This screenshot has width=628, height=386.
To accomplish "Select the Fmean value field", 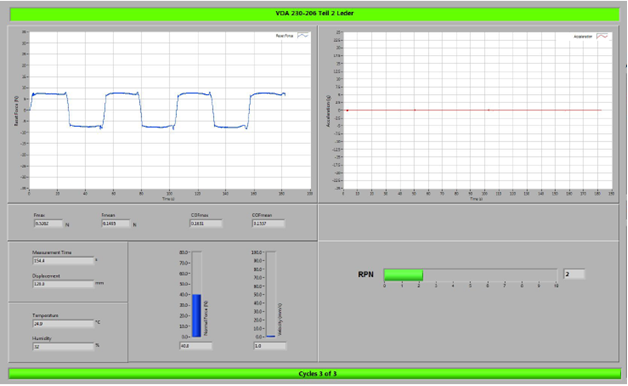I will tap(116, 223).
